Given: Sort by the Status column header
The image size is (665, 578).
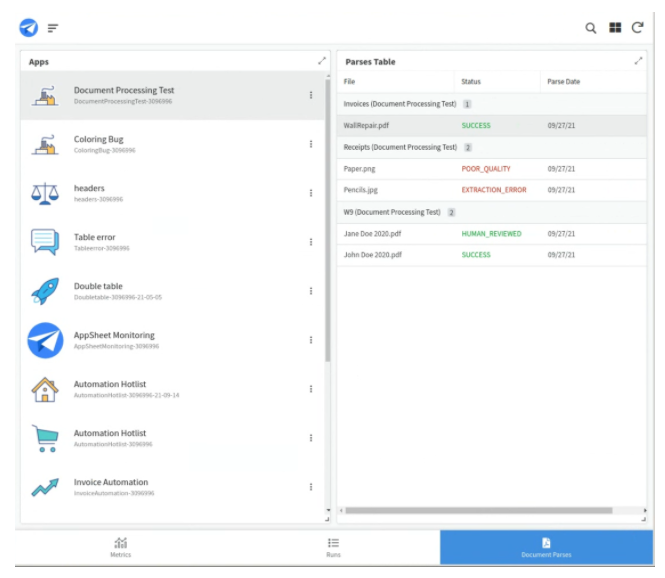Looking at the screenshot, I should pos(471,81).
